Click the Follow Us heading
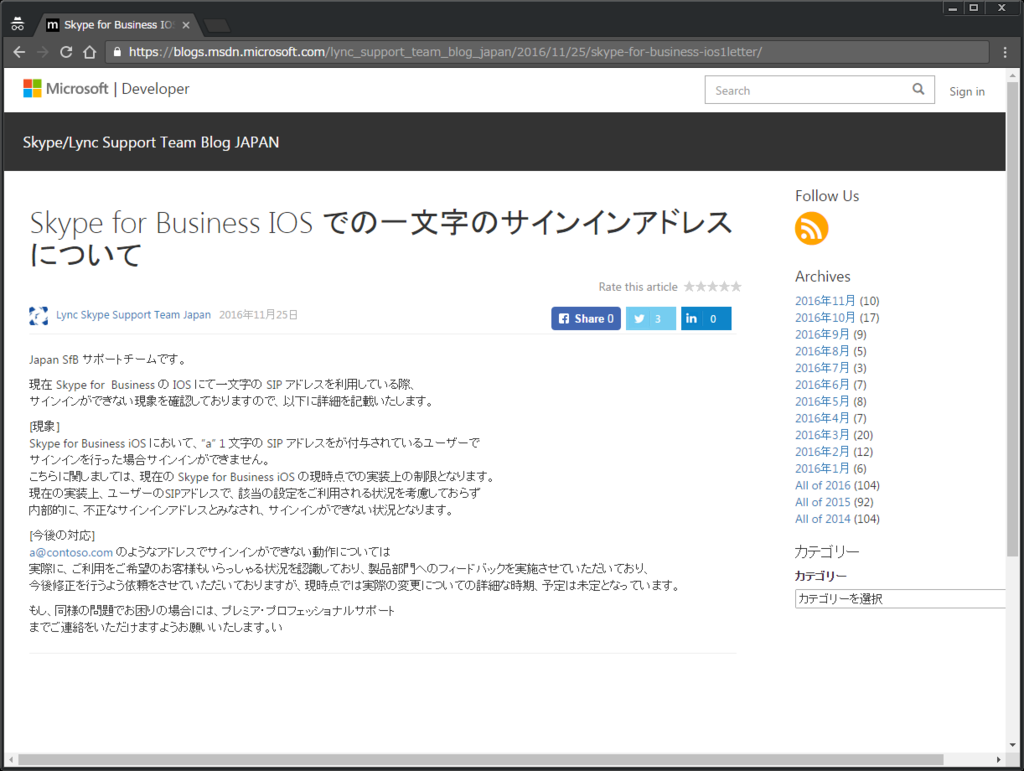This screenshot has width=1024, height=771. (x=827, y=196)
